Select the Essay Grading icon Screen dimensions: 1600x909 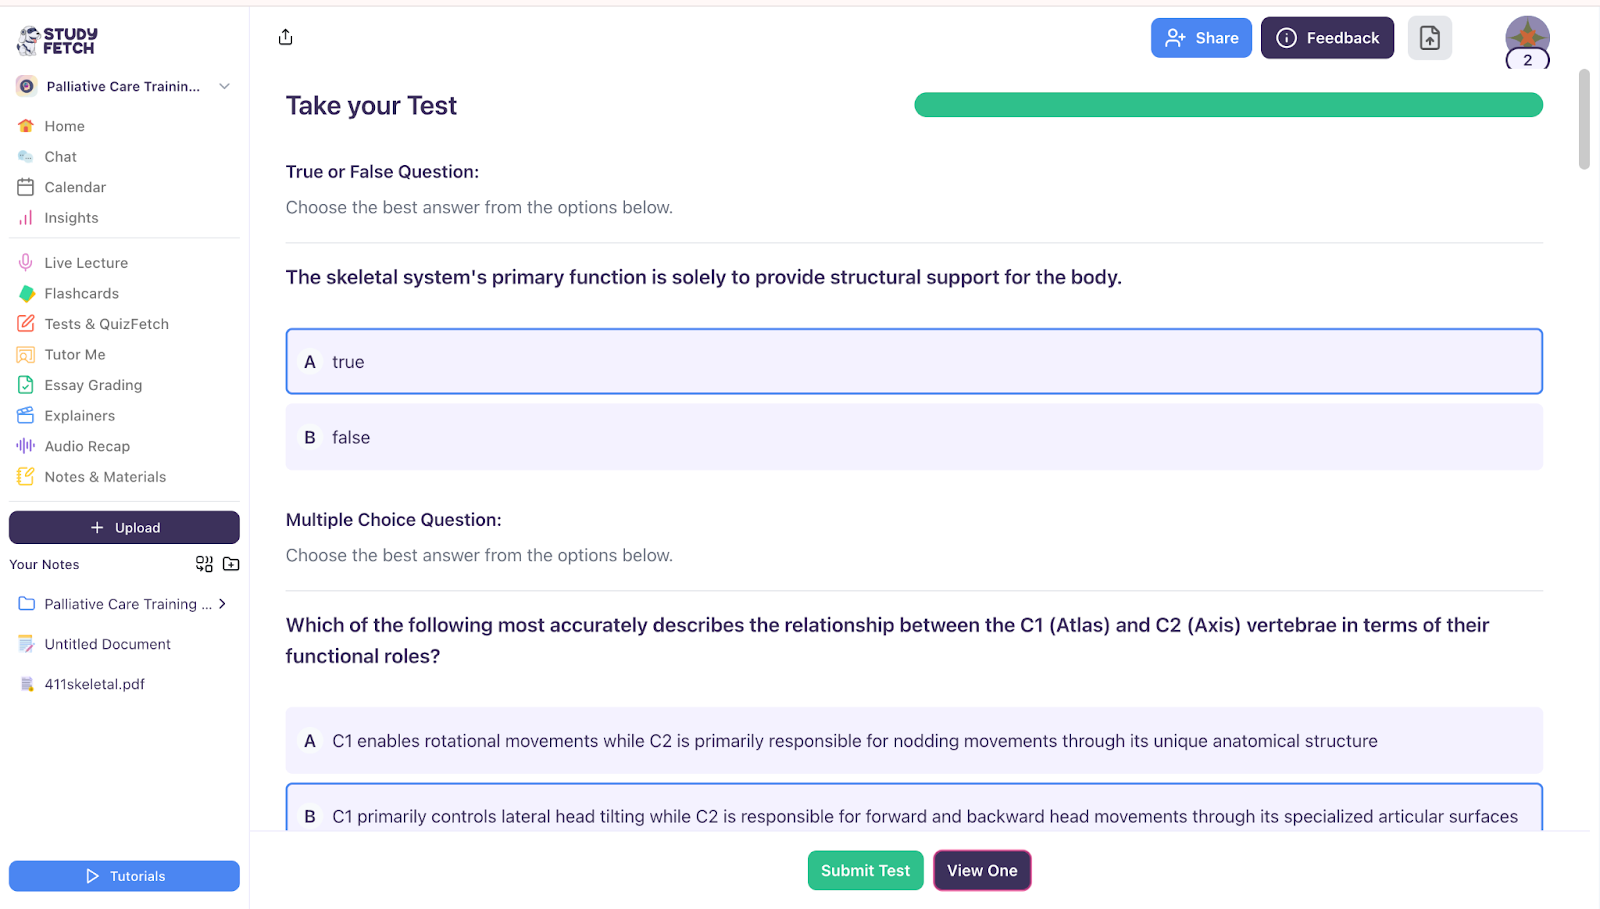click(x=25, y=385)
